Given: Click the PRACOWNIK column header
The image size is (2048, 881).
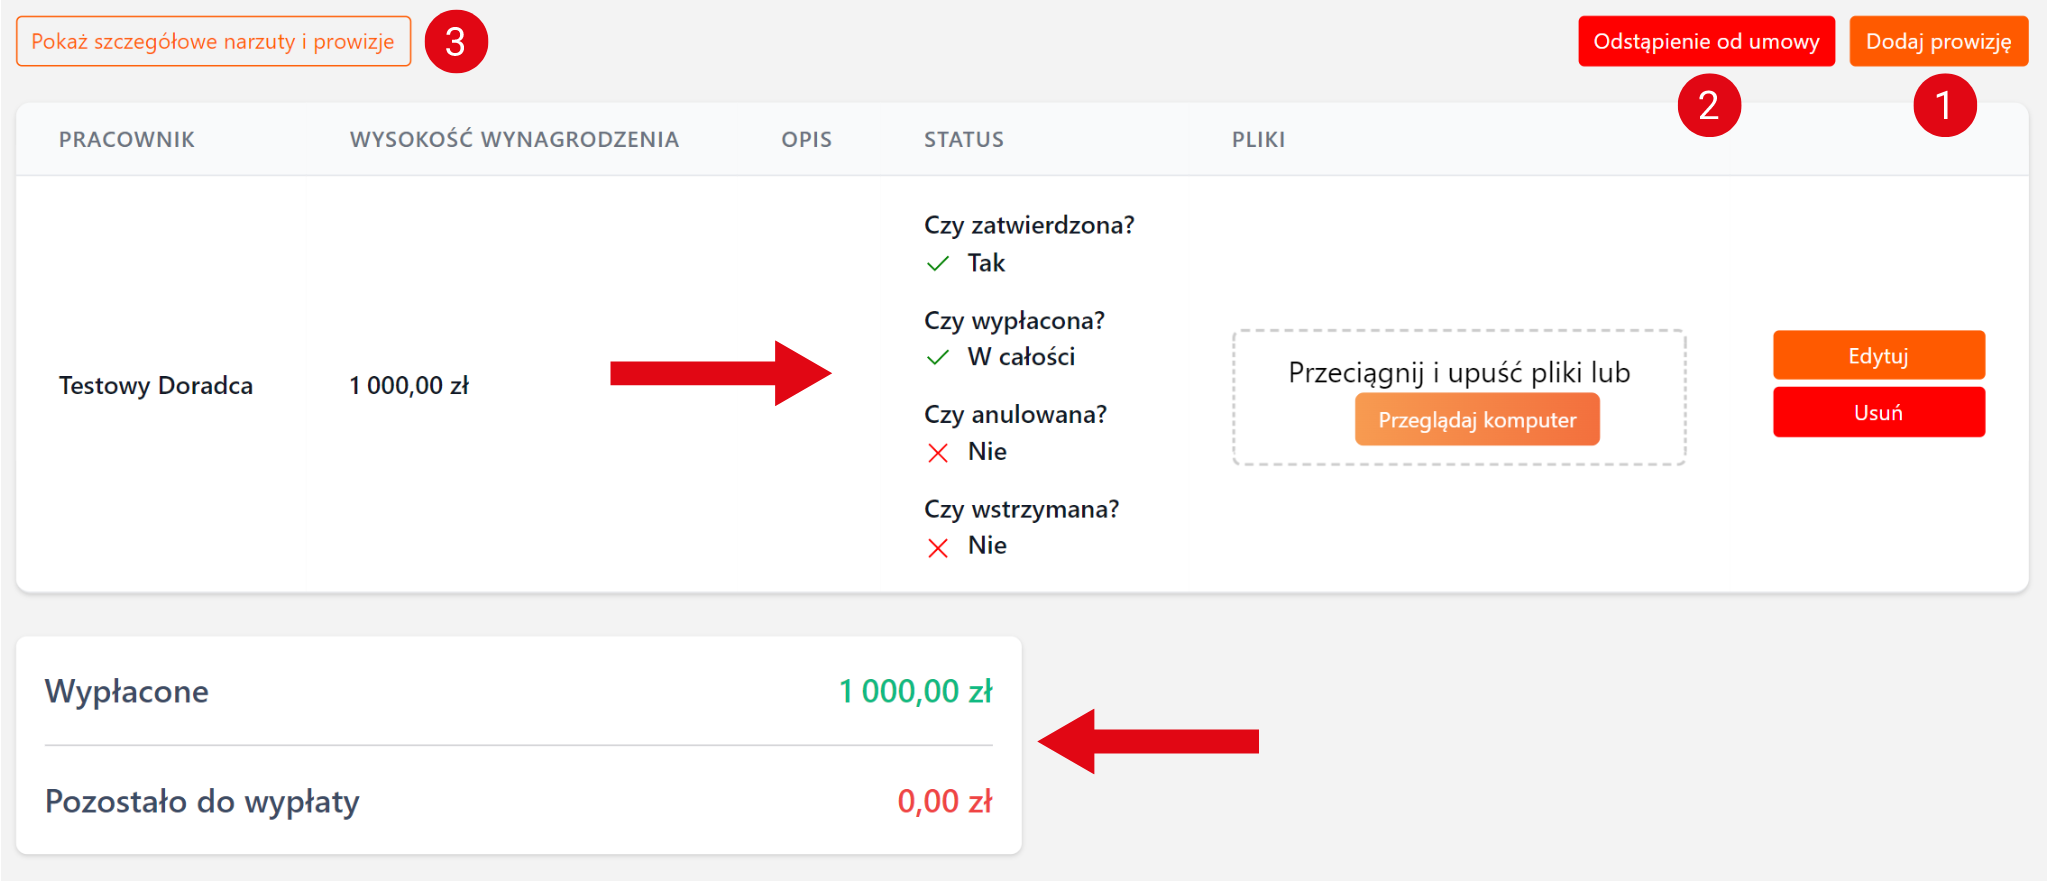Looking at the screenshot, I should pyautogui.click(x=127, y=140).
